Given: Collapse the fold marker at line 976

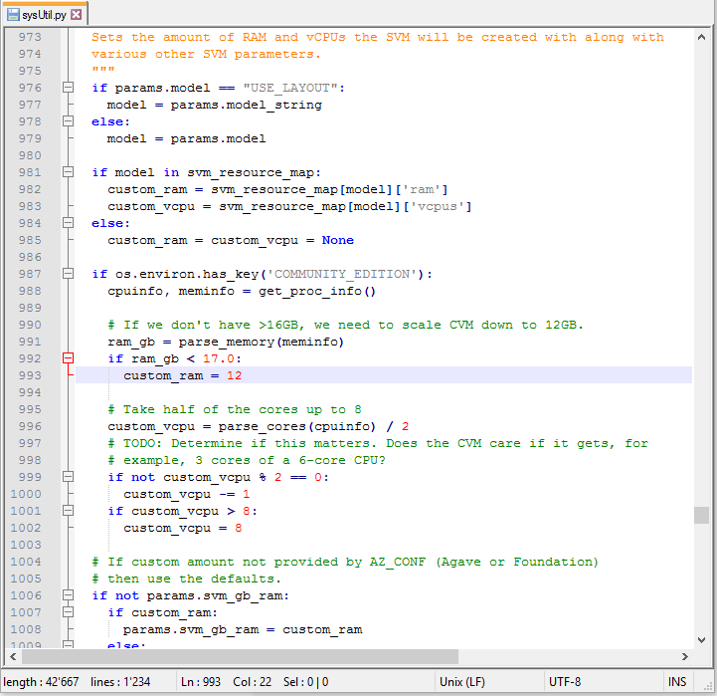Looking at the screenshot, I should [68, 88].
